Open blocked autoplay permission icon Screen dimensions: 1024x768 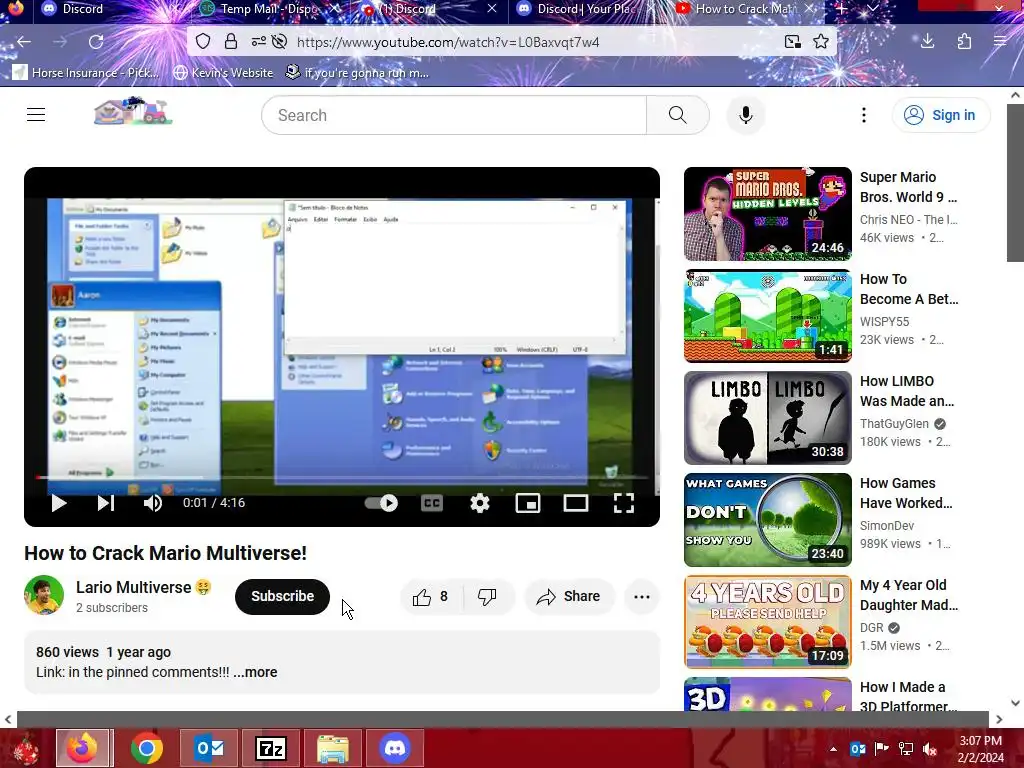pos(280,42)
